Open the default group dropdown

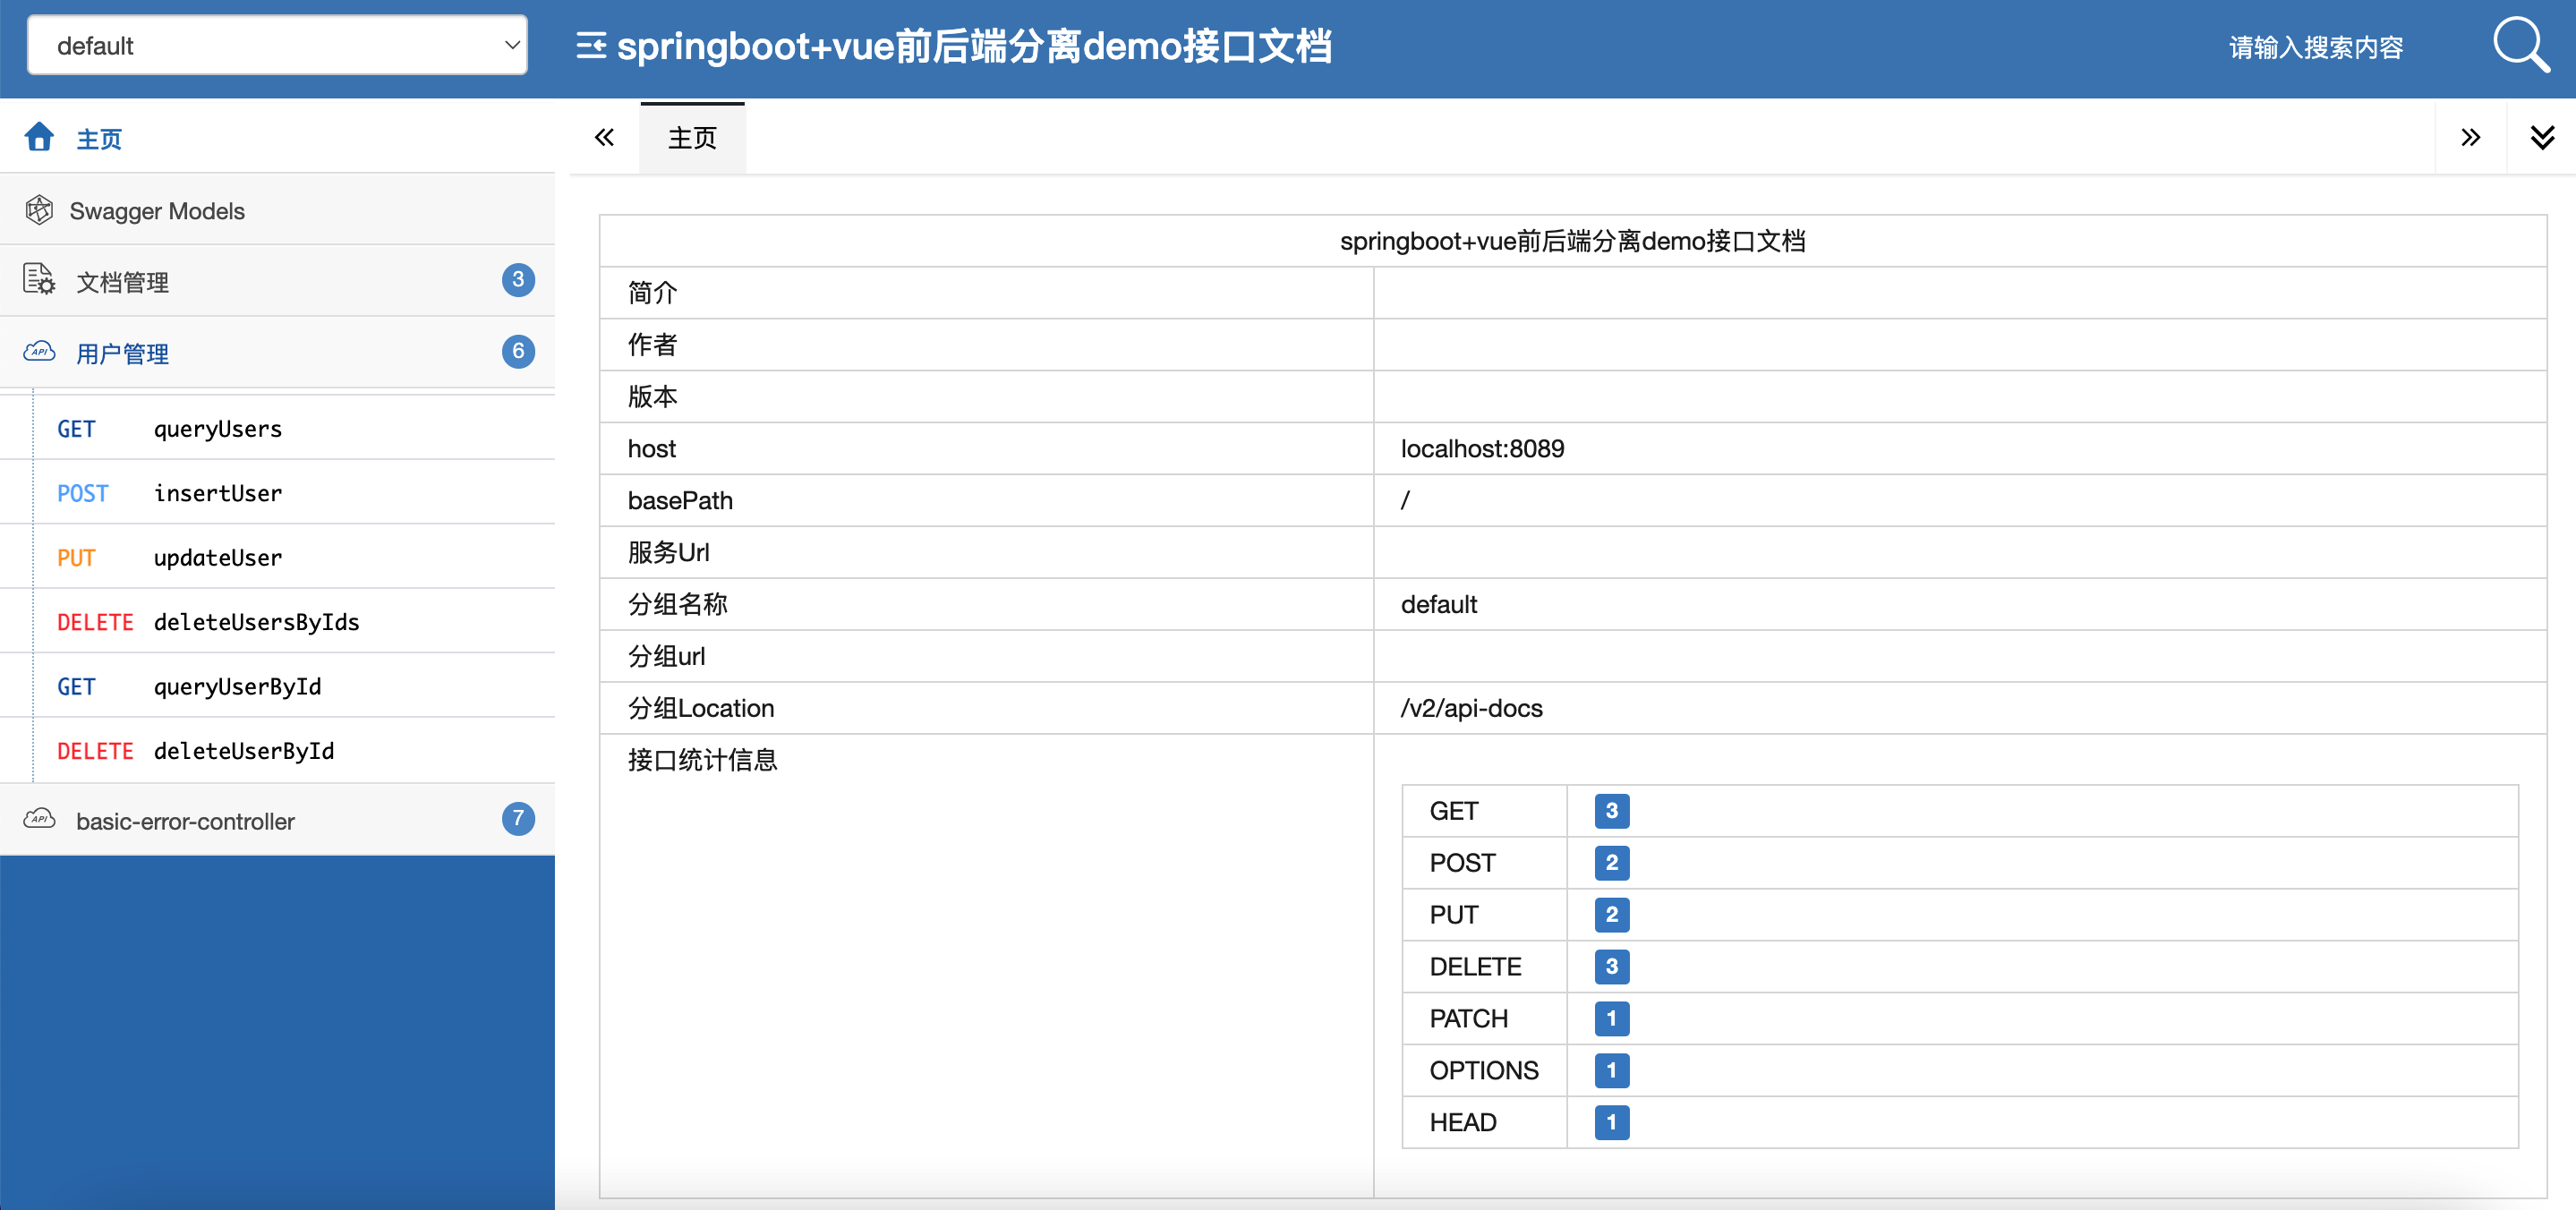[x=277, y=45]
